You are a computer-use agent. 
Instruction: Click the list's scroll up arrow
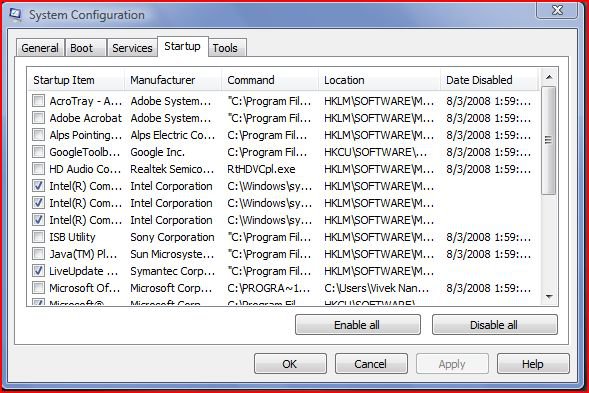[x=549, y=78]
